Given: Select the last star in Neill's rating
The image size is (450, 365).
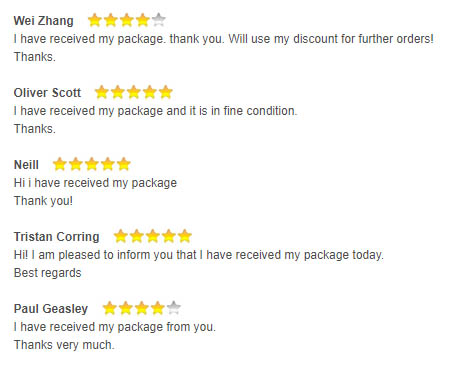Looking at the screenshot, I should 124,164.
